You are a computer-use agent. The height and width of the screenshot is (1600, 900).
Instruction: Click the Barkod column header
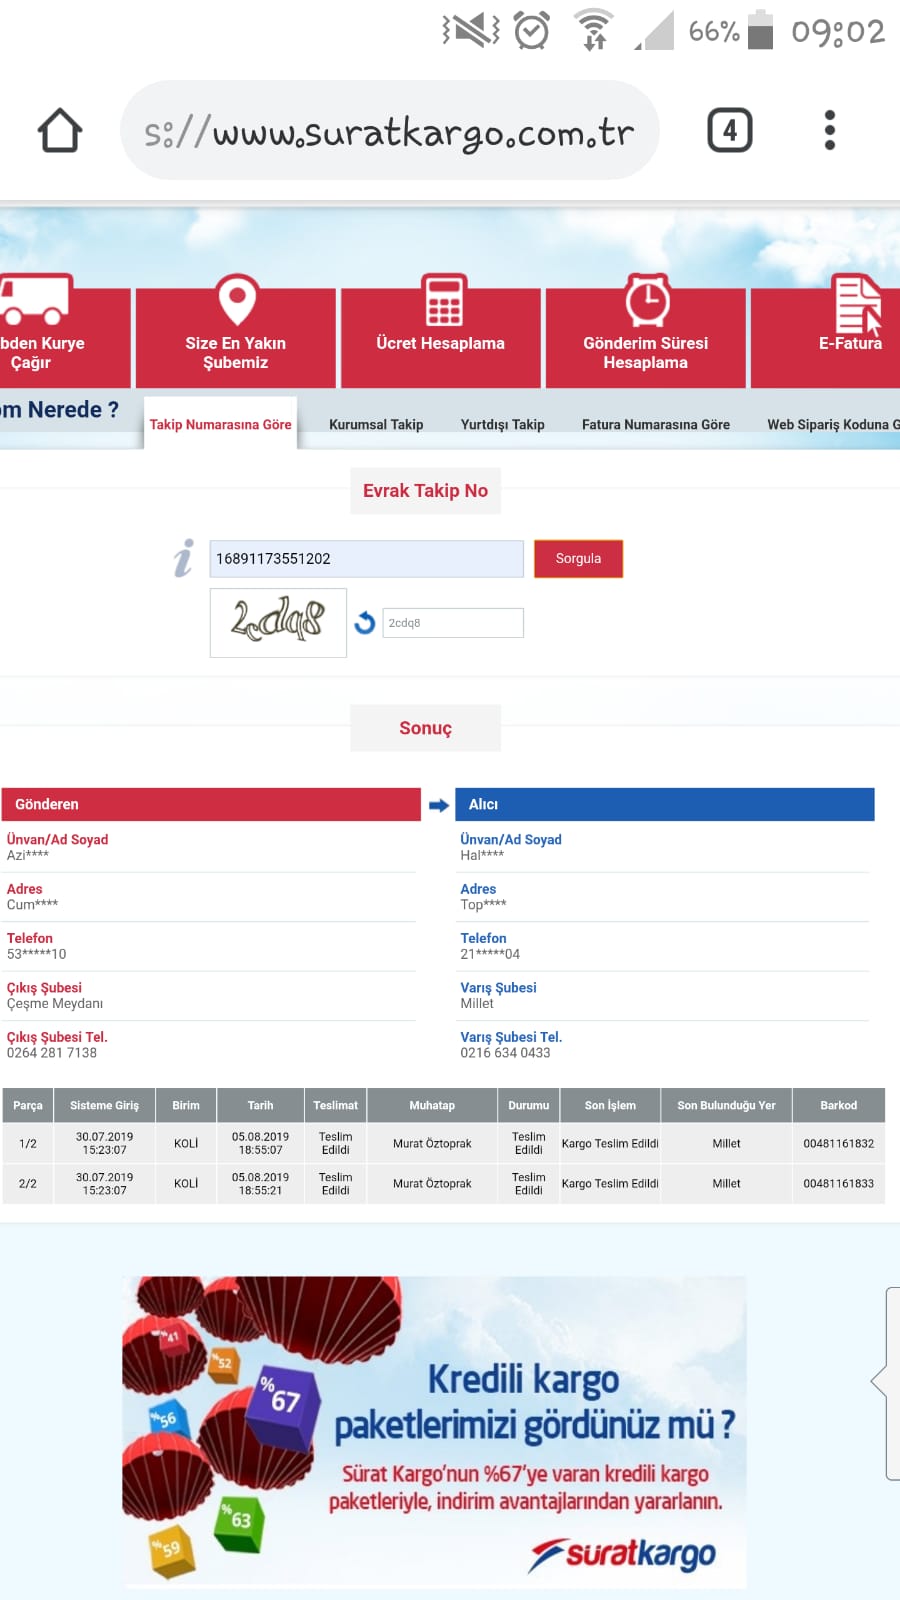click(x=839, y=1105)
